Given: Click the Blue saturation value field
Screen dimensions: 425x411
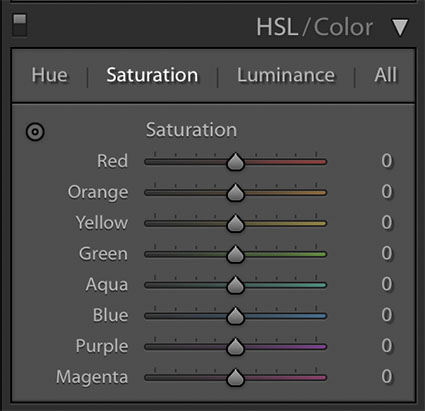Looking at the screenshot, I should 387,315.
